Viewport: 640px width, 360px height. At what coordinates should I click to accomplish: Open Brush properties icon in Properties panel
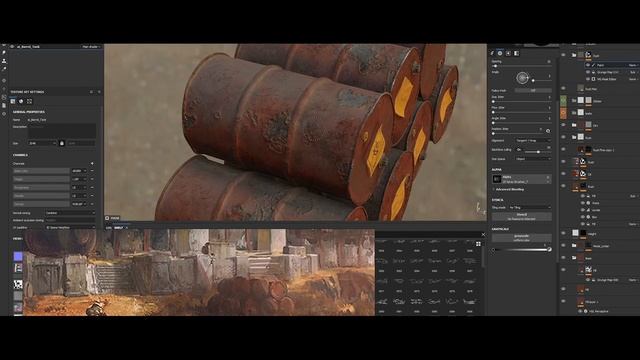point(492,53)
